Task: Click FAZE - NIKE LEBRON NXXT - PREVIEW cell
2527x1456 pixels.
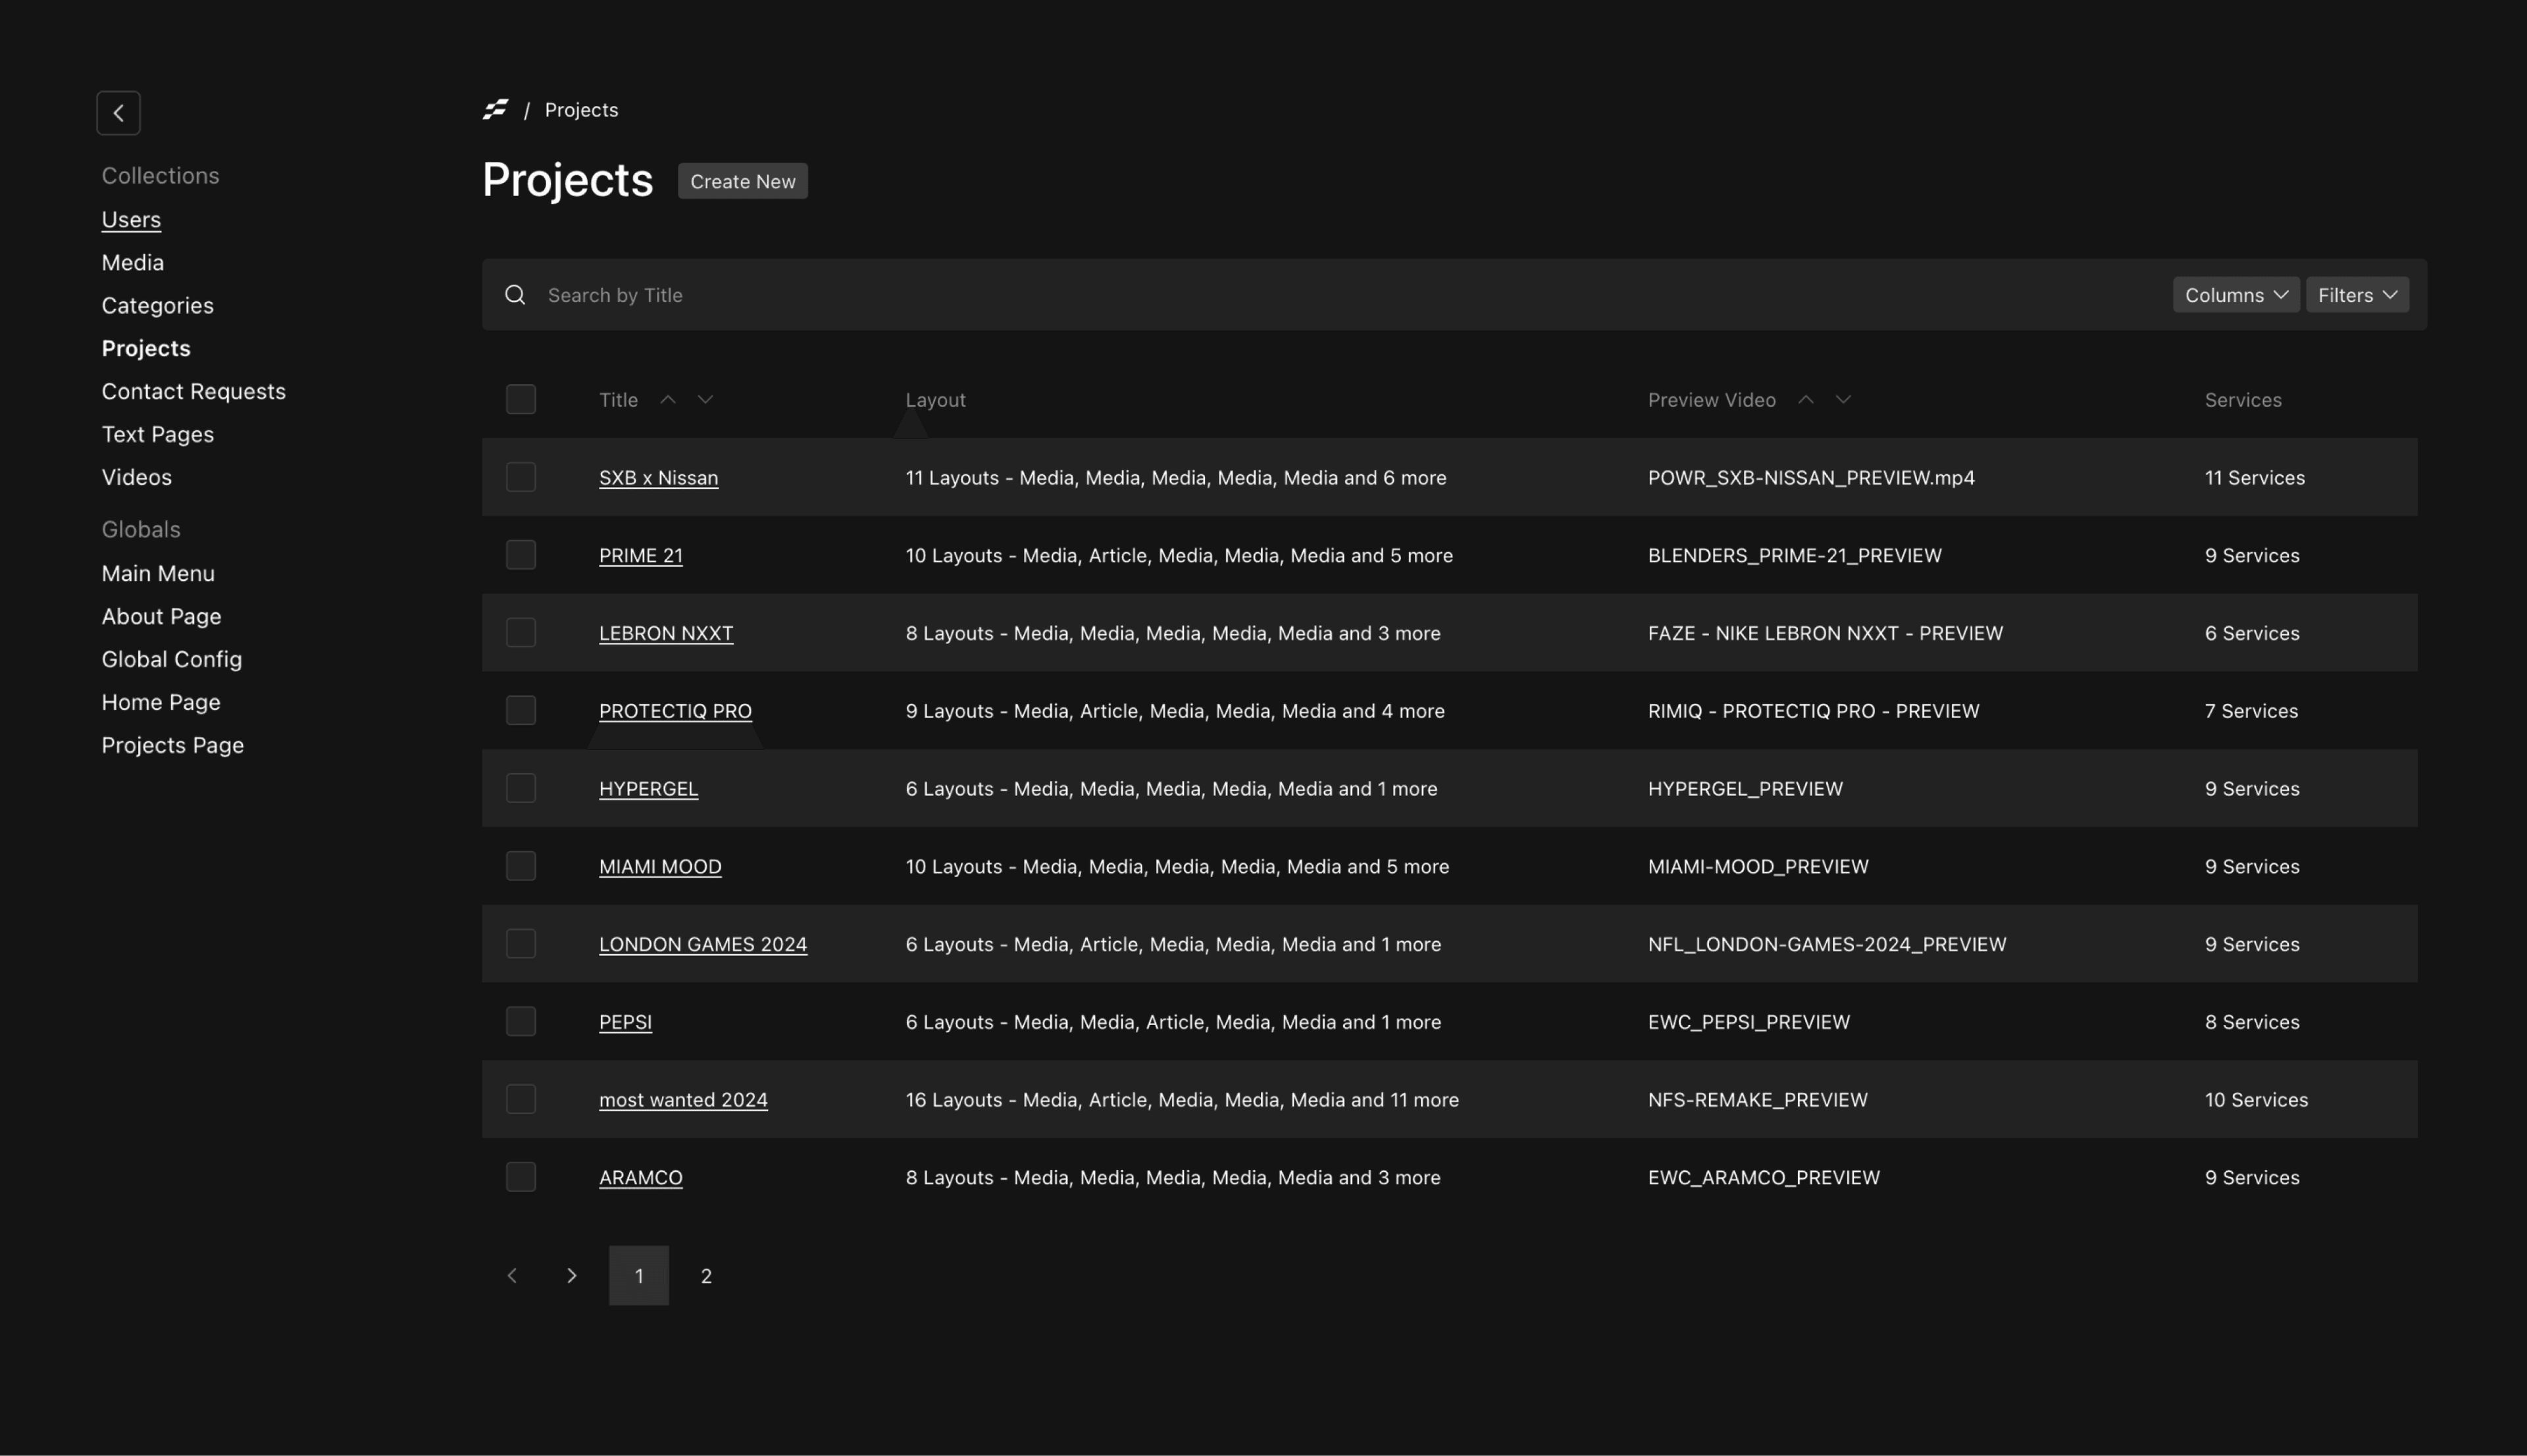Action: 1825,634
